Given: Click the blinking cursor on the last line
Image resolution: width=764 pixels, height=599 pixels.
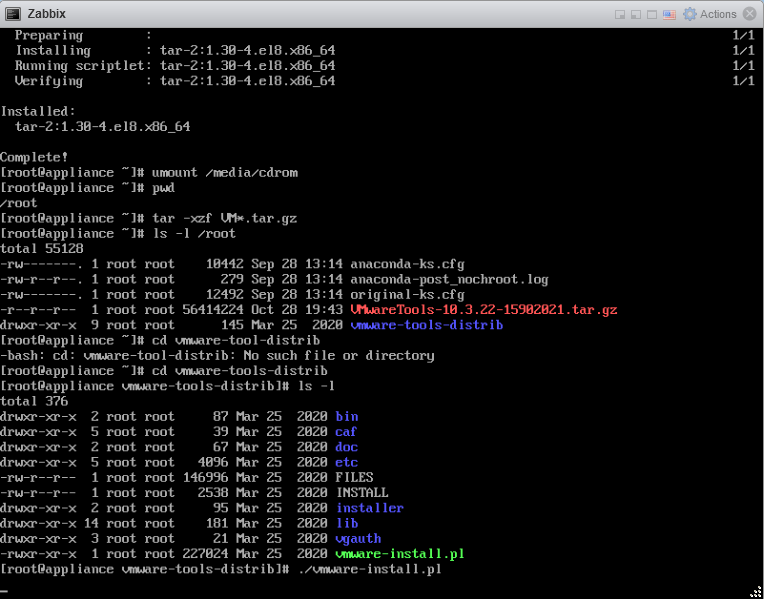Looking at the screenshot, I should coord(4,589).
